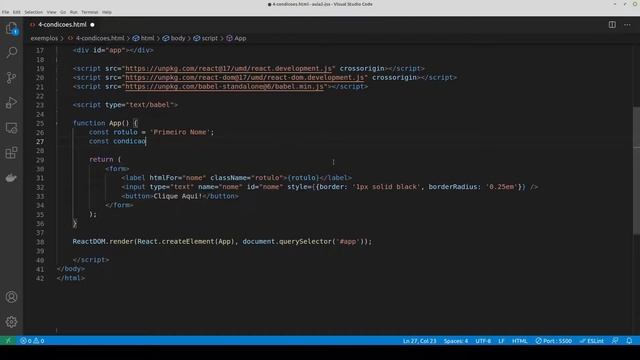Open the Help menu
The image size is (640, 360).
tap(107, 12)
